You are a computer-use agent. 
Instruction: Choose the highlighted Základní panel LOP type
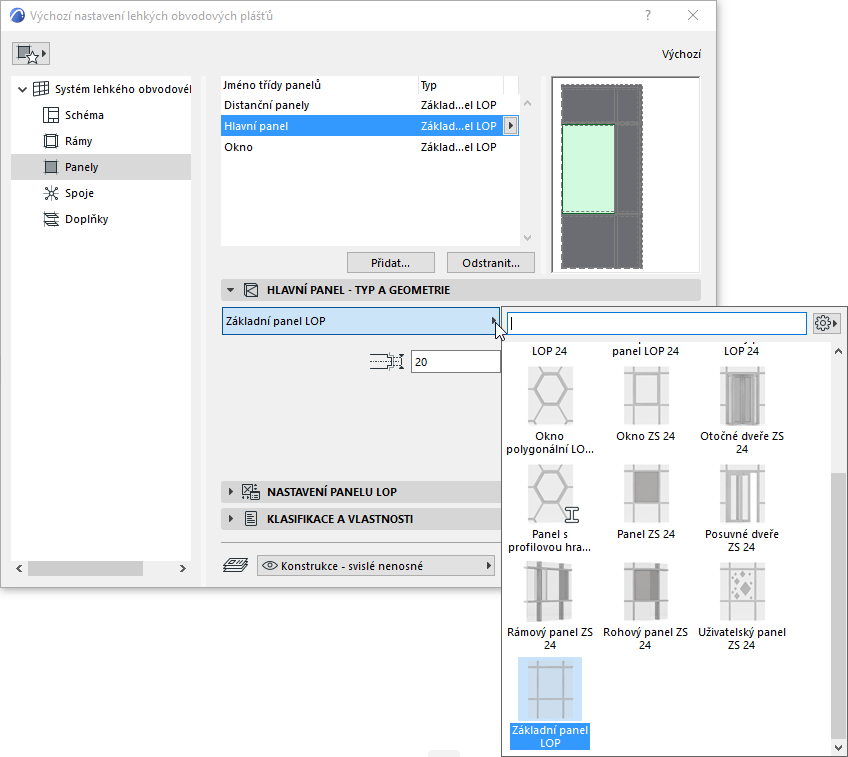[550, 703]
